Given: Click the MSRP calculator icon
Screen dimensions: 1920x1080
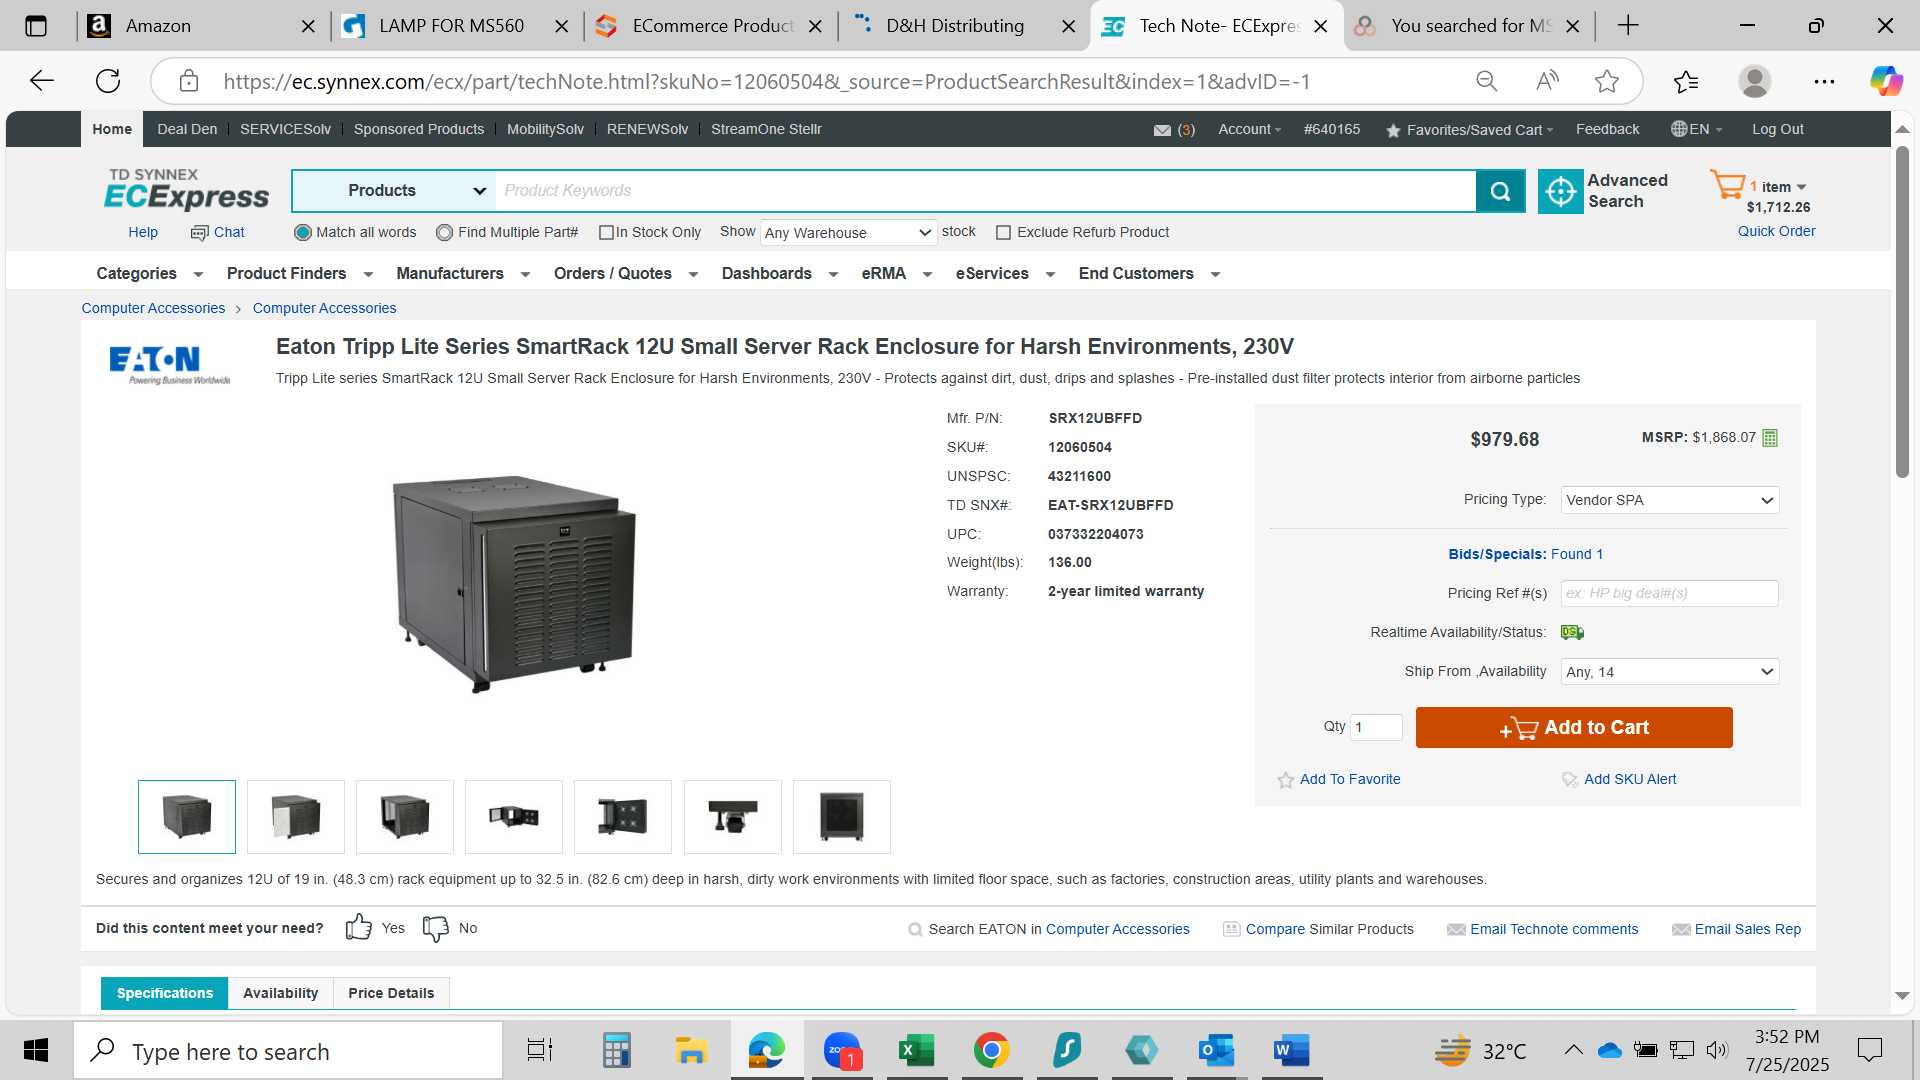Looking at the screenshot, I should click(1770, 438).
